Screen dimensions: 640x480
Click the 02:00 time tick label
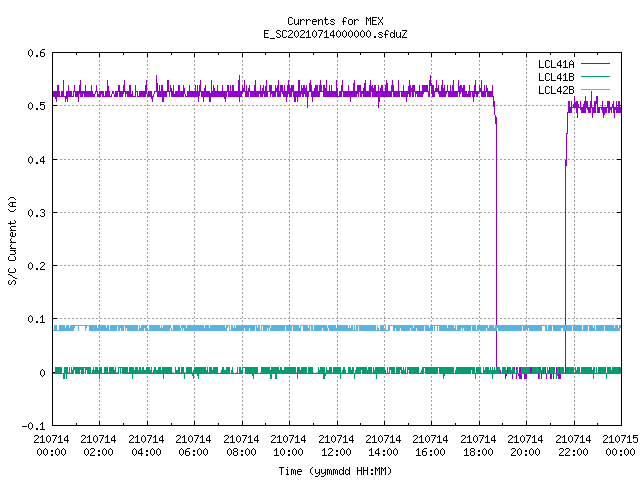98,452
